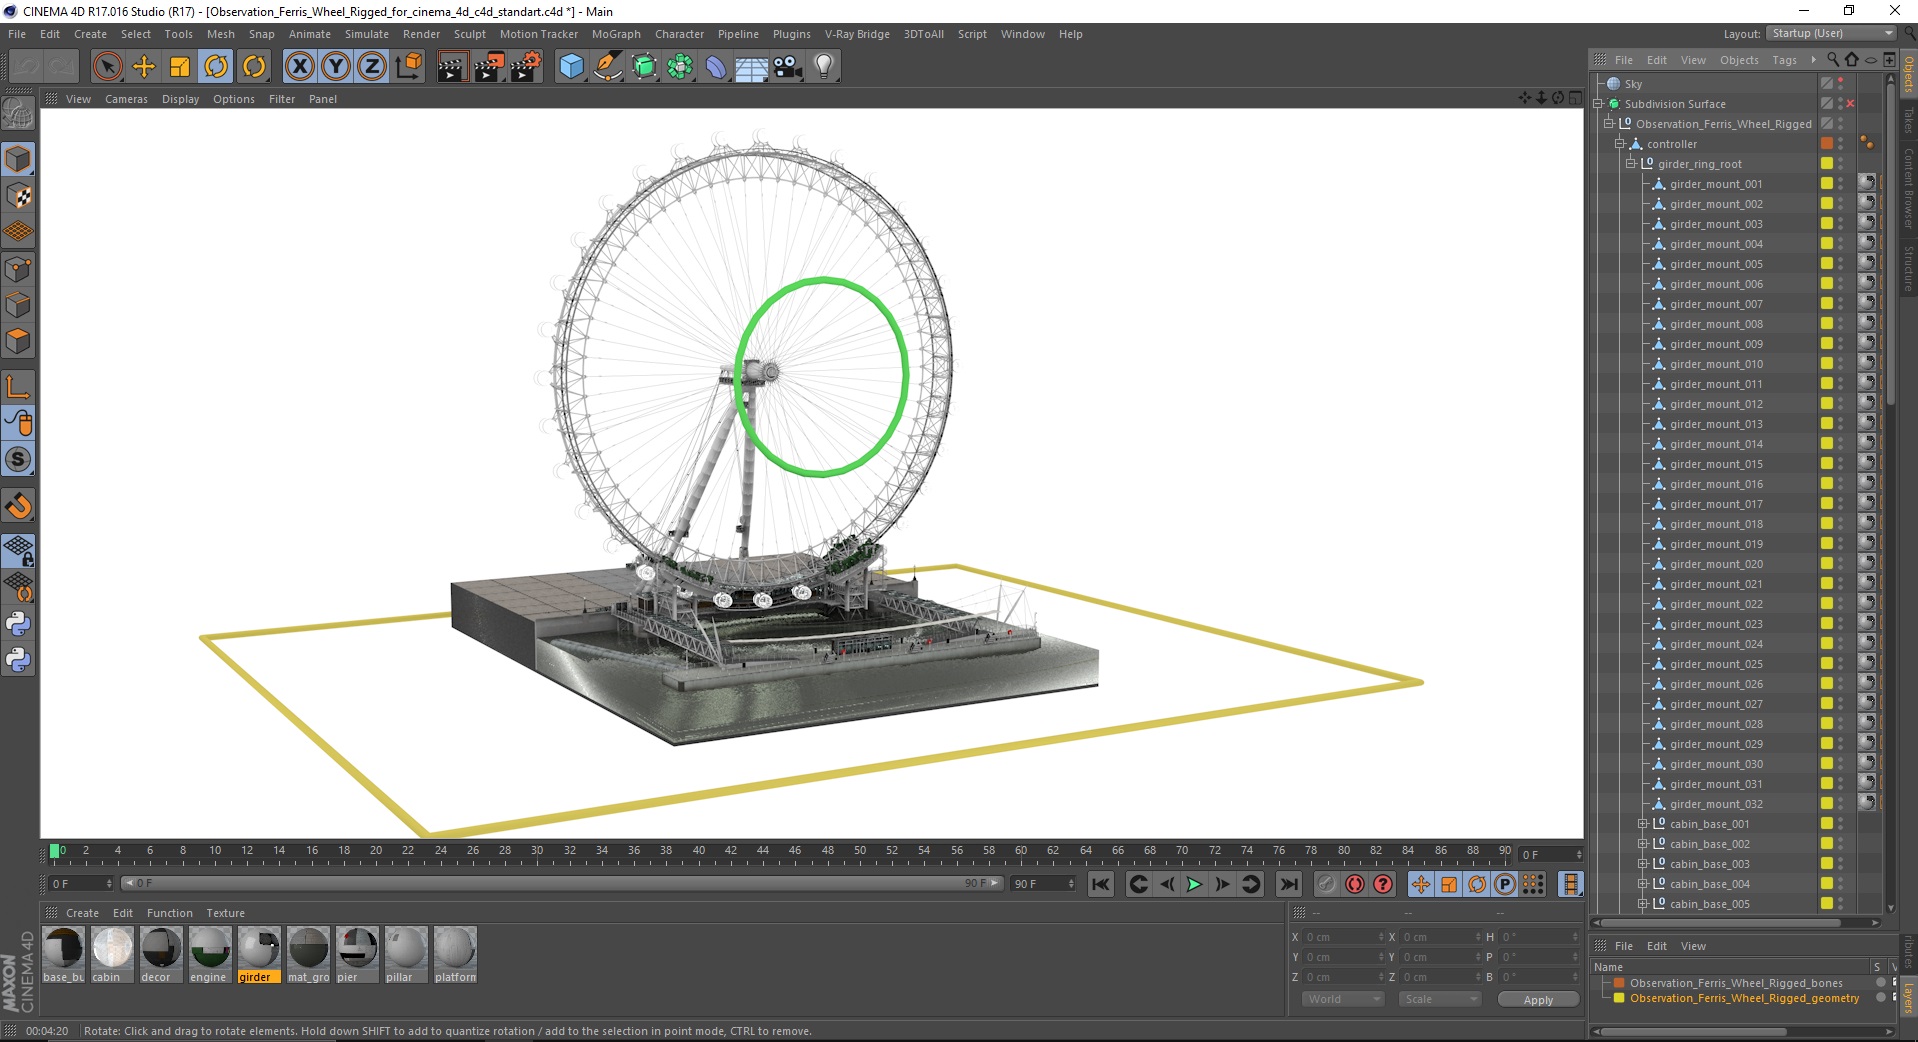Toggle the Snap magnet icon
The width and height of the screenshot is (1918, 1042).
[x=18, y=506]
